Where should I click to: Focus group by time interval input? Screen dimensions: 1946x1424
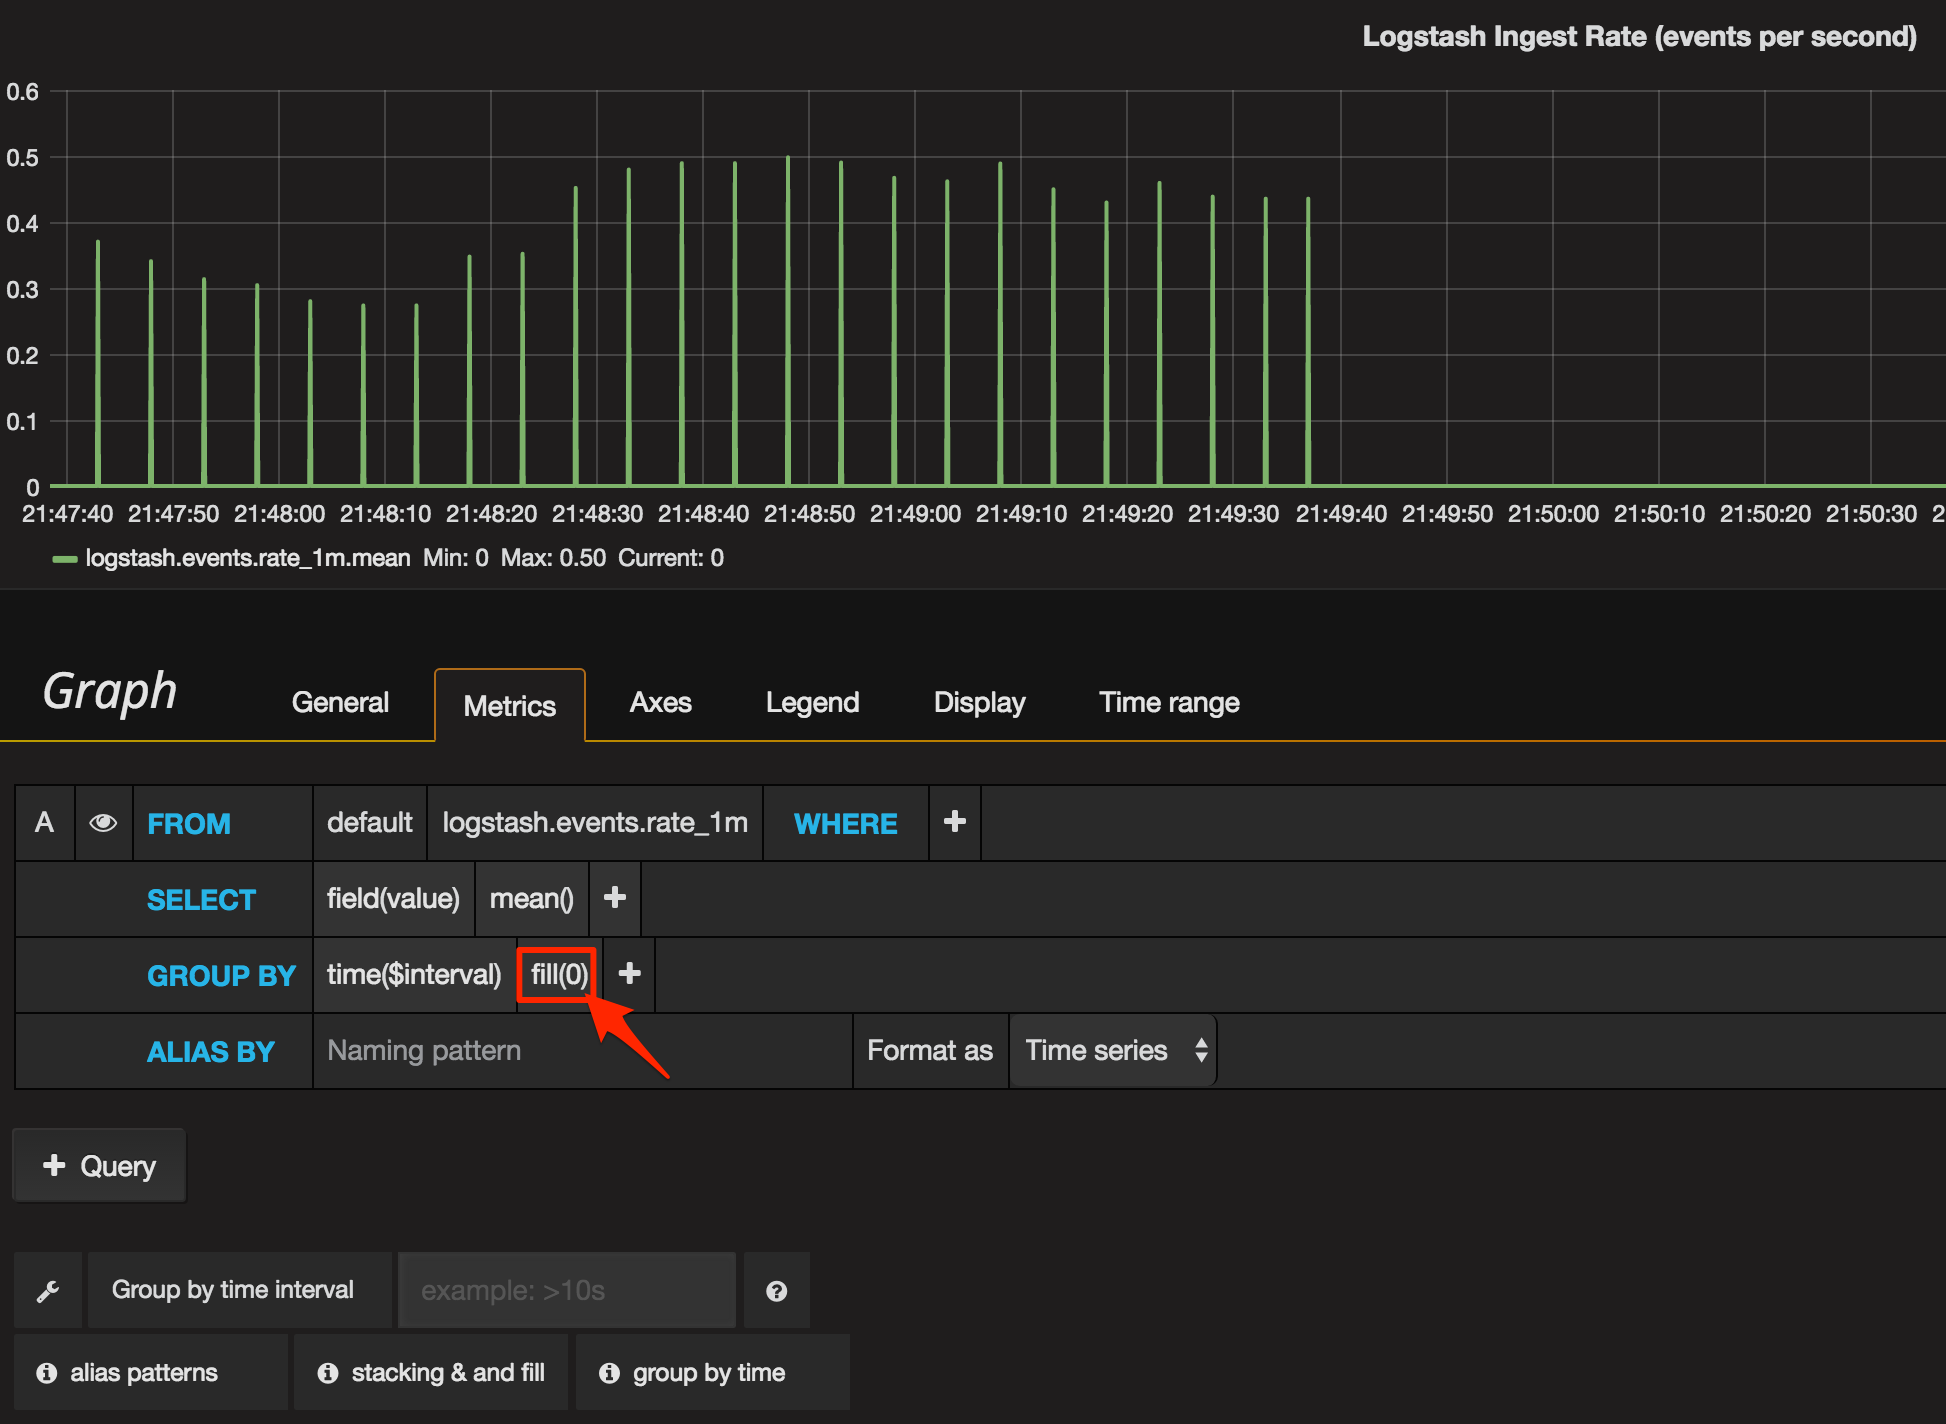(566, 1291)
